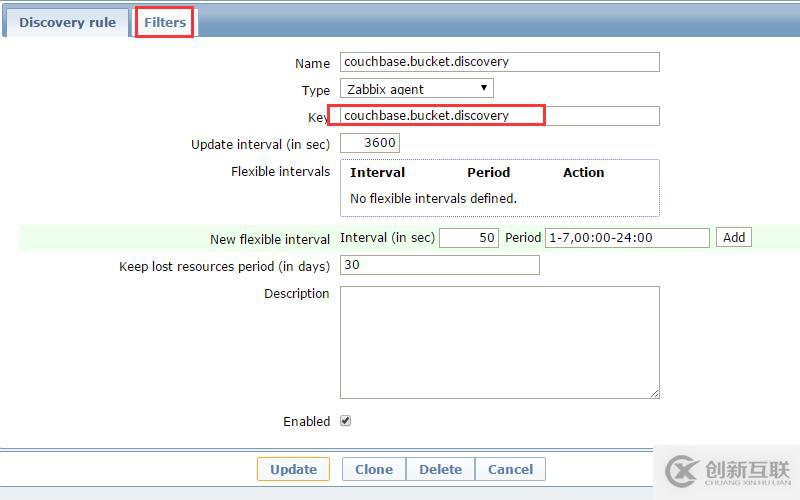The width and height of the screenshot is (800, 500).
Task: Click the Cancel button
Action: [x=510, y=469]
